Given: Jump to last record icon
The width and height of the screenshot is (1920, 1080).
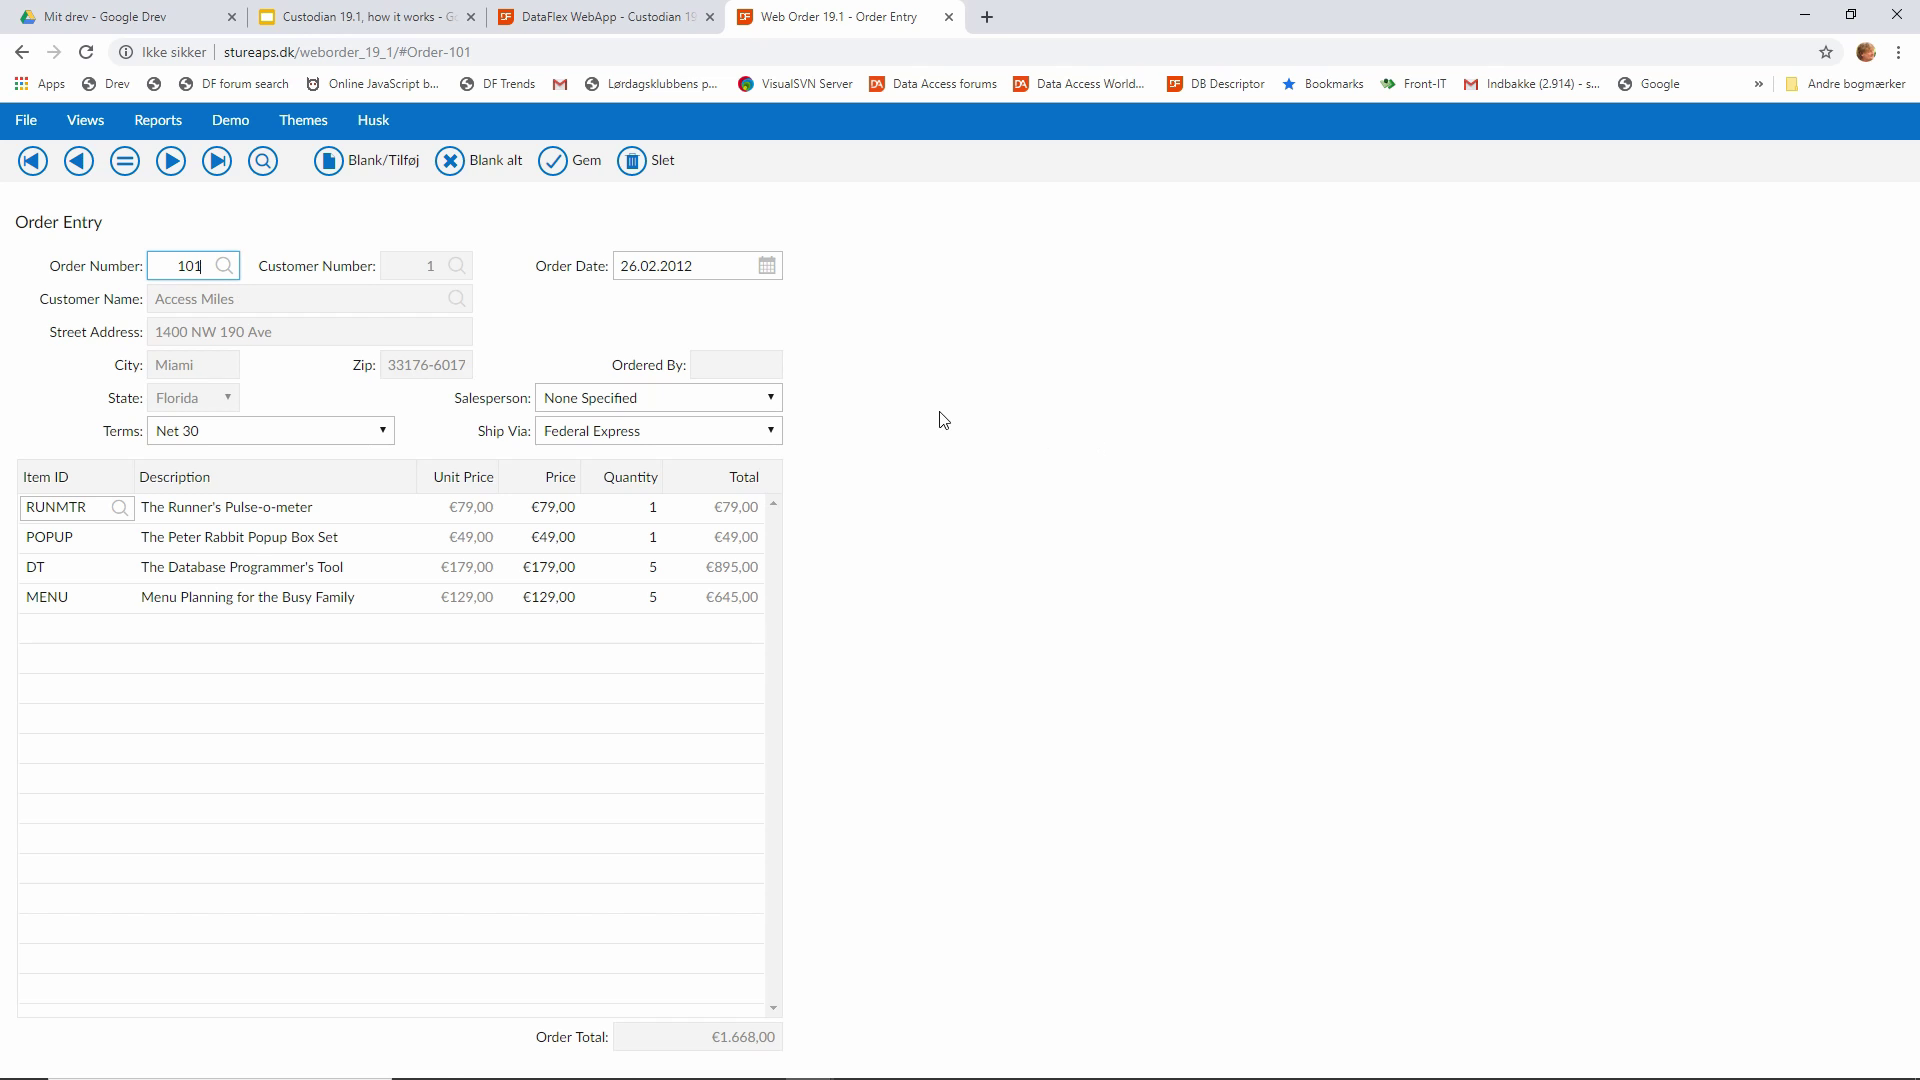Looking at the screenshot, I should tap(217, 161).
